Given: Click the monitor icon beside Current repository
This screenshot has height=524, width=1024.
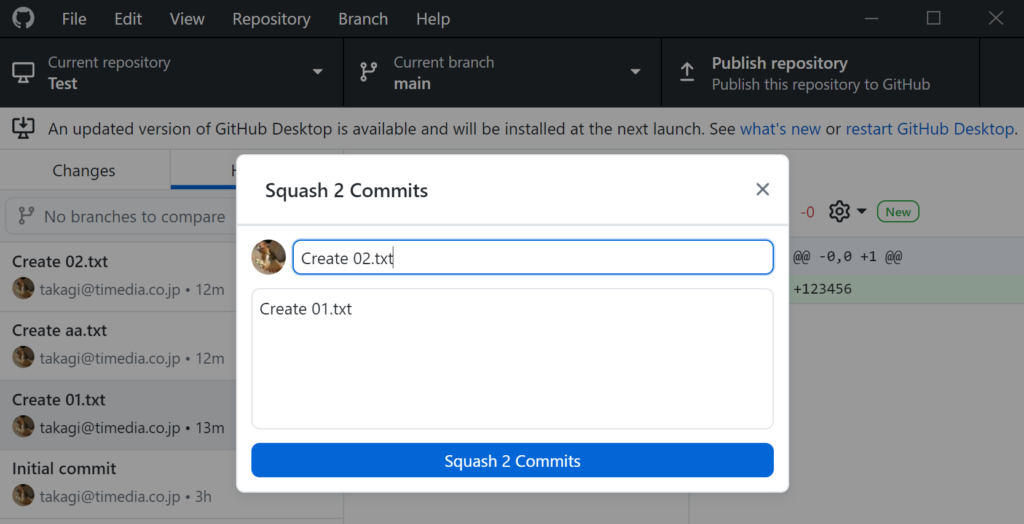Looking at the screenshot, I should click(24, 73).
